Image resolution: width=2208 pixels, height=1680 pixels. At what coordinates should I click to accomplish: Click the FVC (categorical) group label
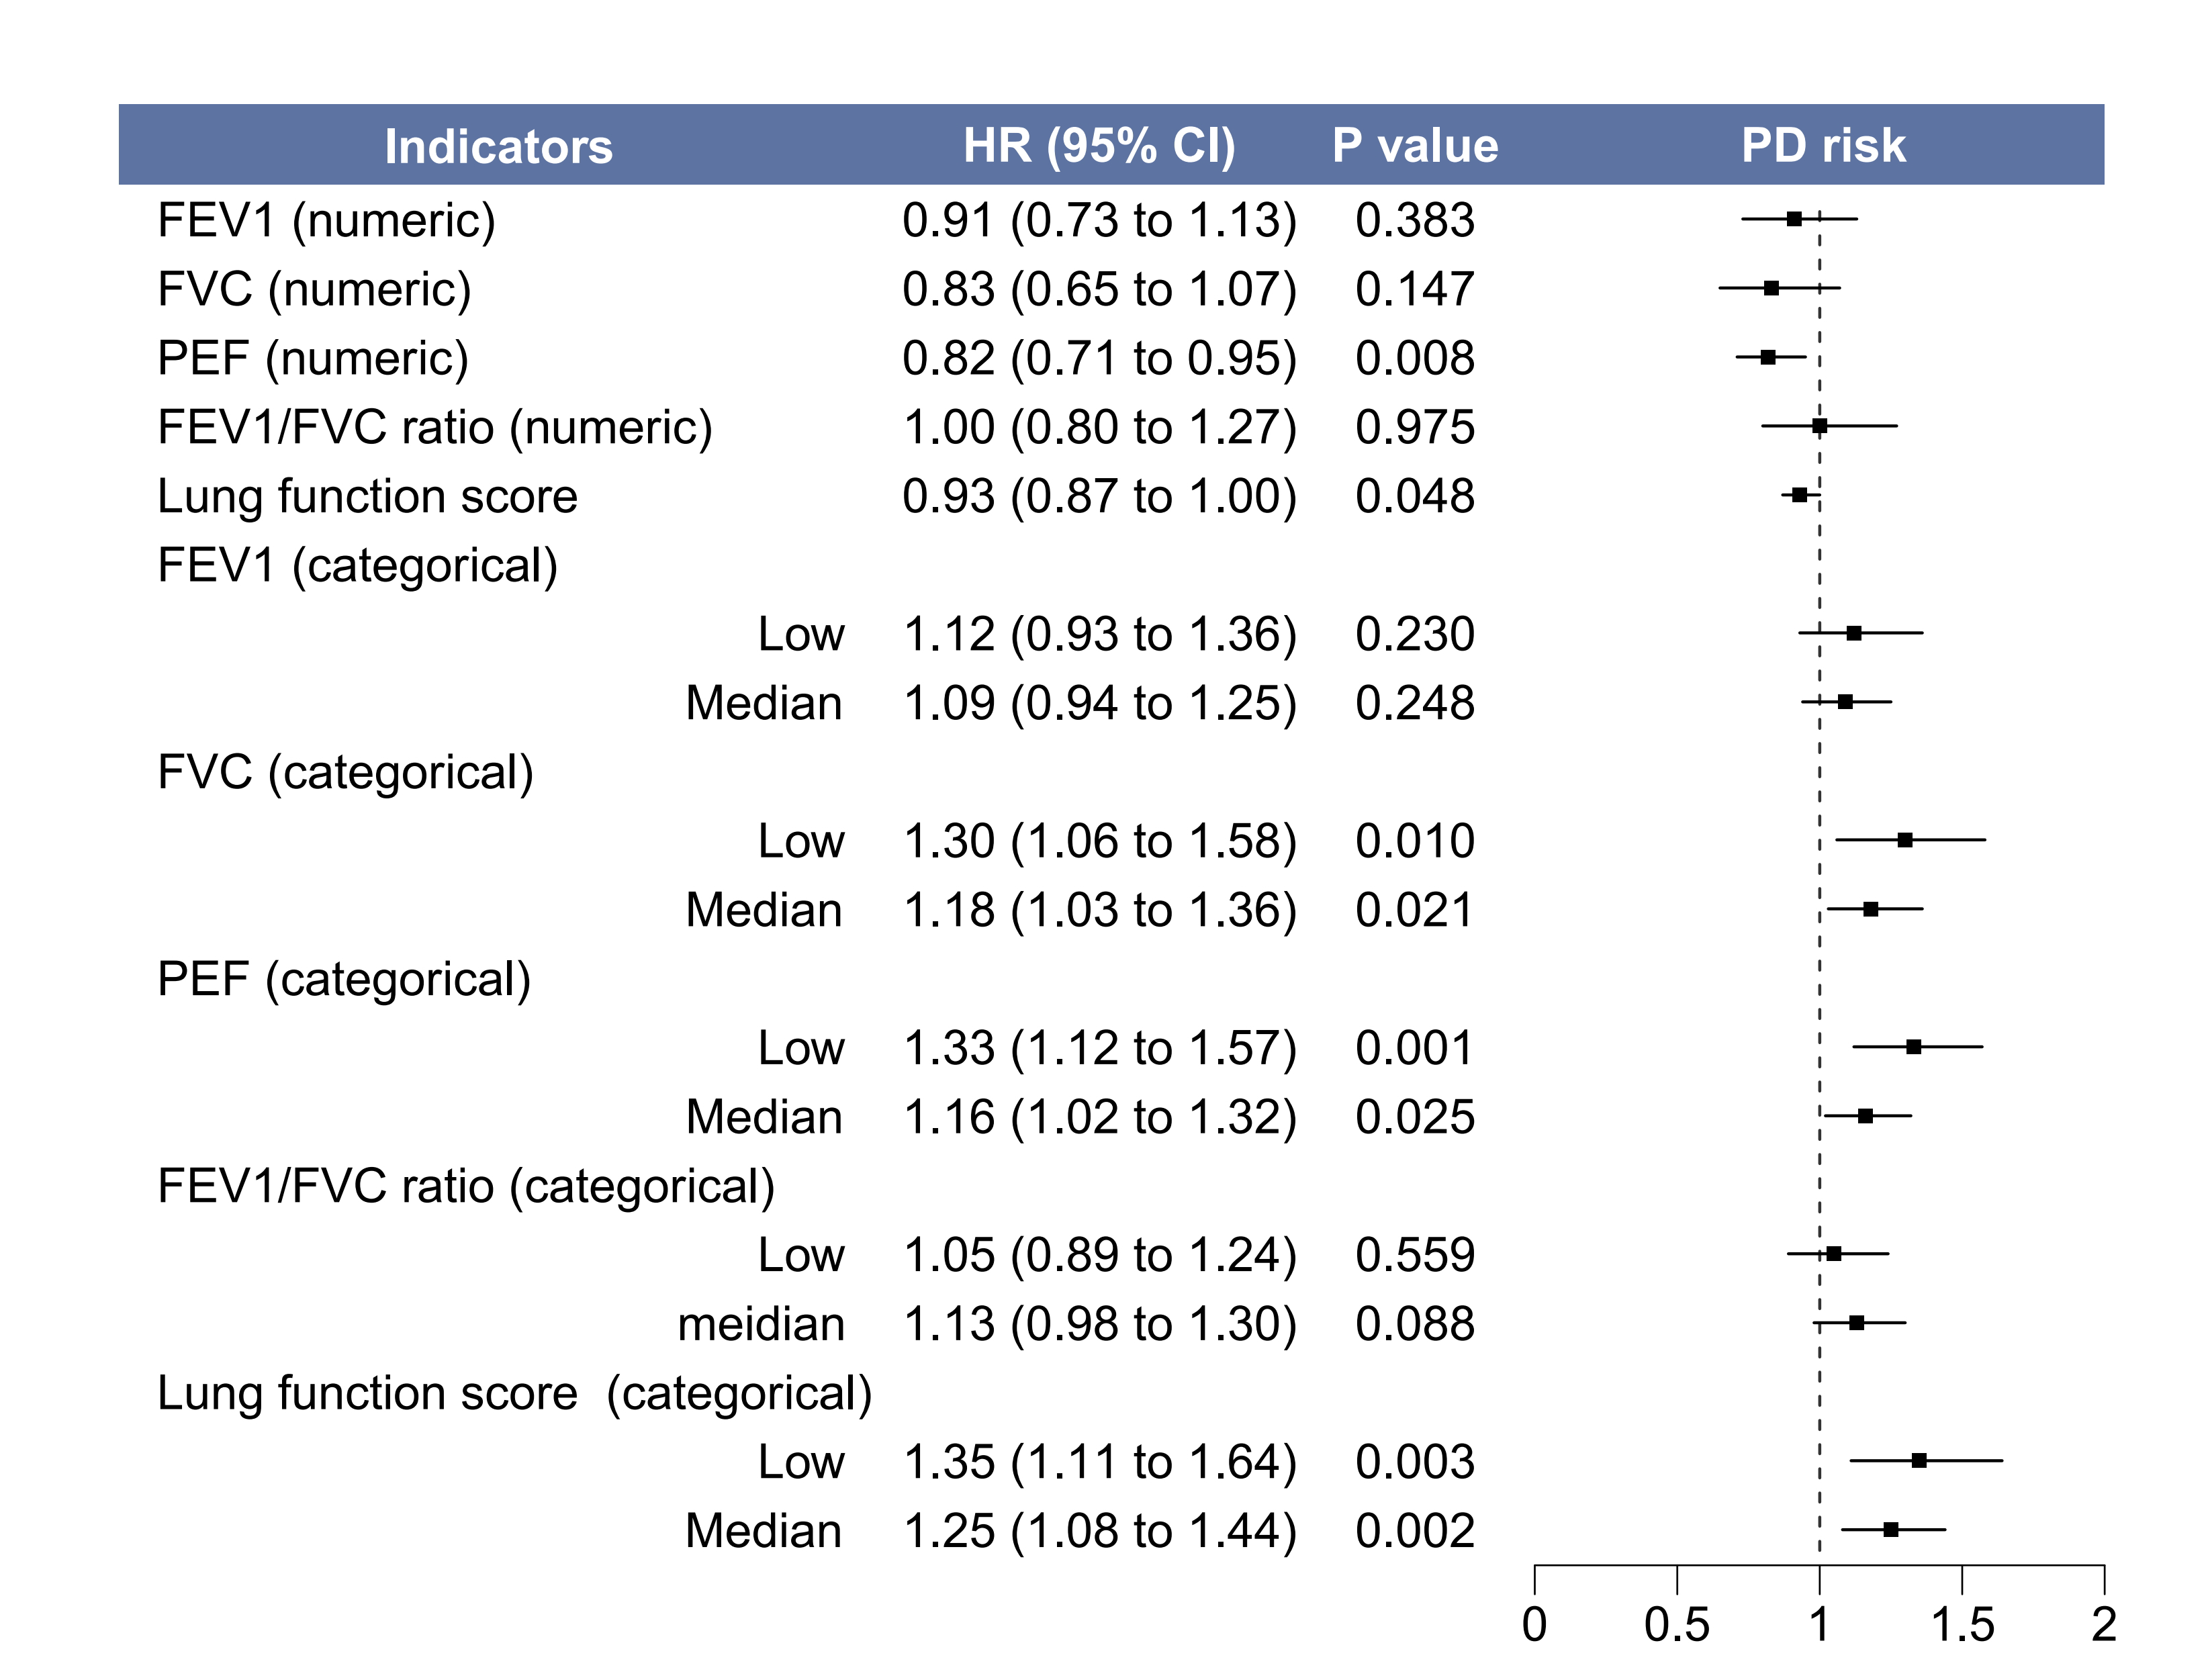[345, 772]
